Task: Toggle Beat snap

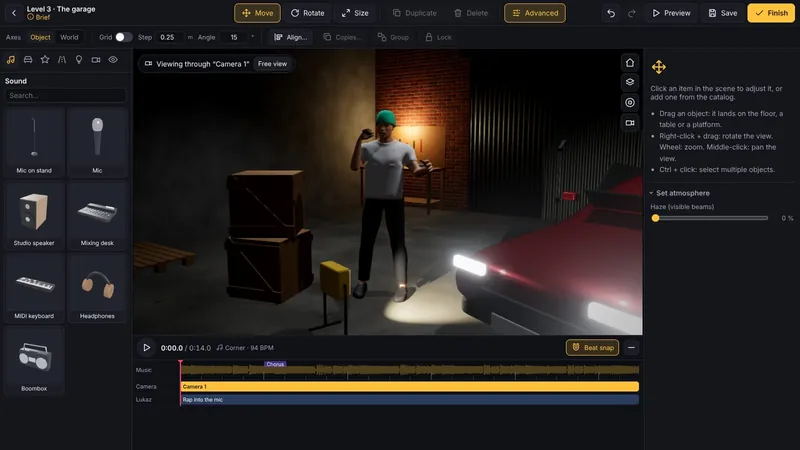Action: [592, 347]
